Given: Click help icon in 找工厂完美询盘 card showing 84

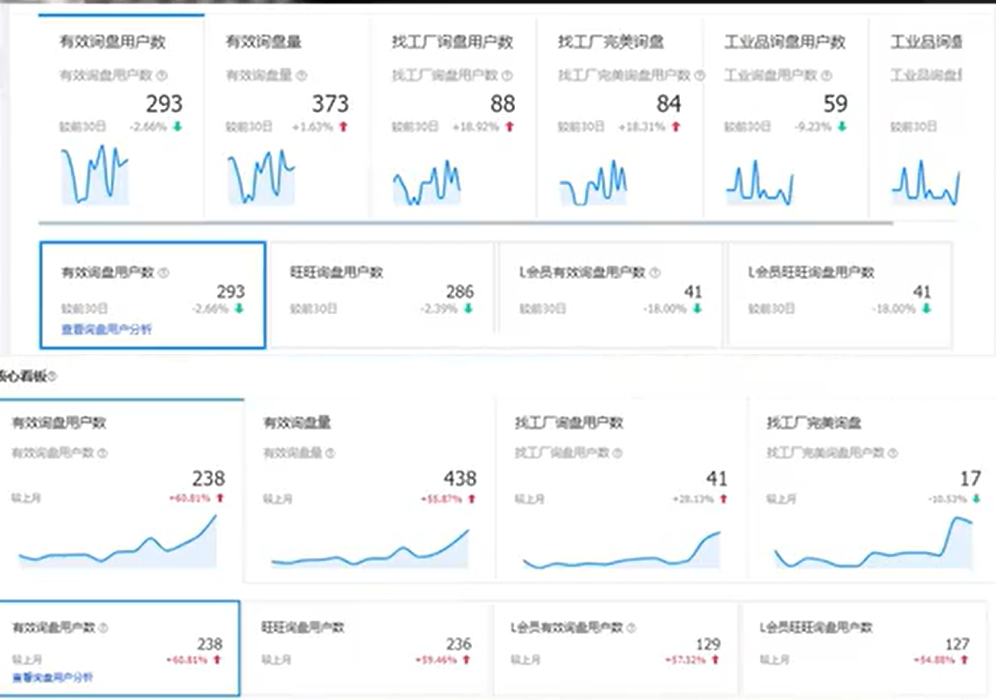Looking at the screenshot, I should coord(699,75).
